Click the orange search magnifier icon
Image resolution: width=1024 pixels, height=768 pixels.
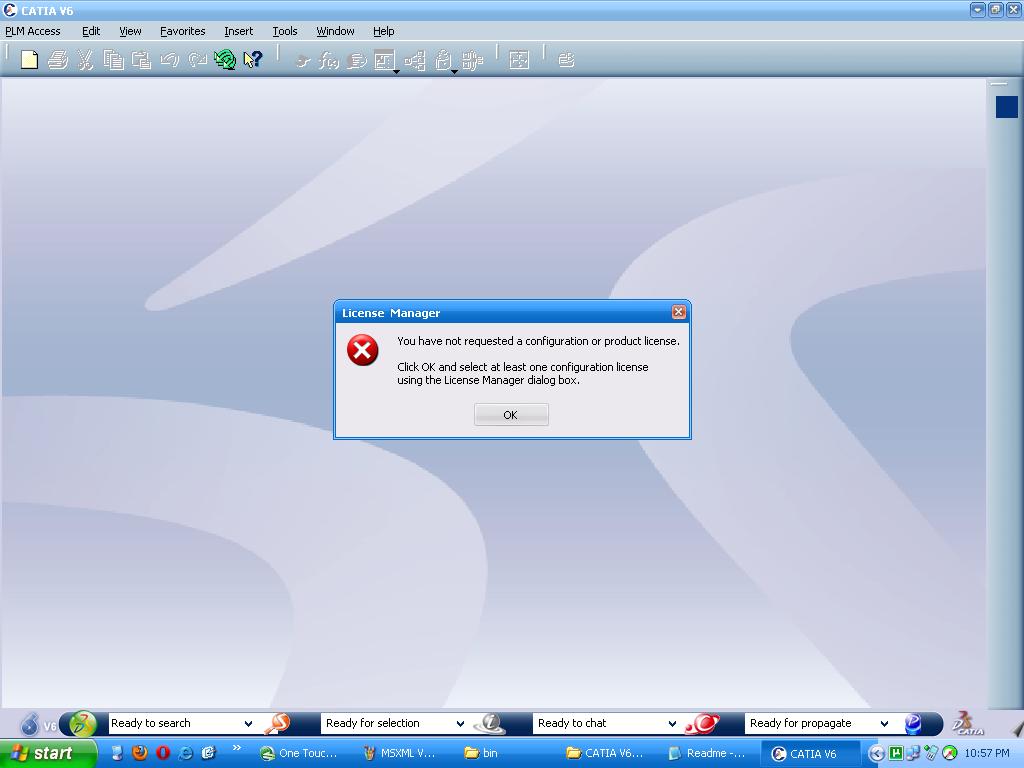(277, 723)
